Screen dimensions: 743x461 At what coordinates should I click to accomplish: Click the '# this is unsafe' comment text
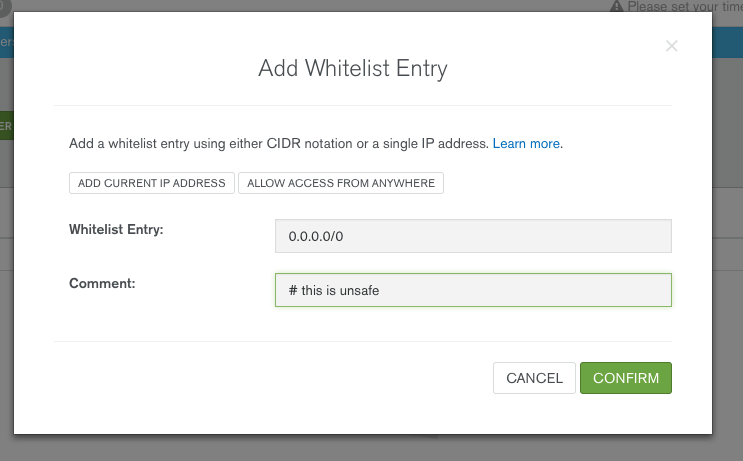click(x=334, y=290)
